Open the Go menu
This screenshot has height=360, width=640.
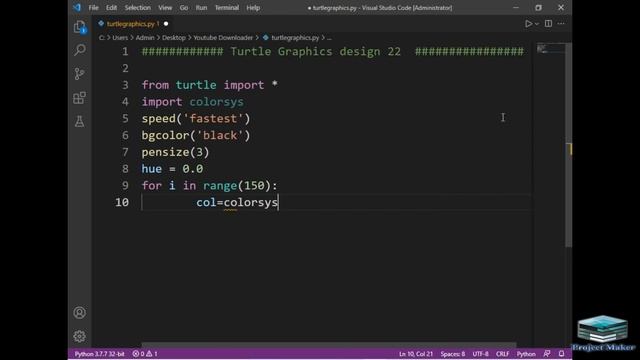pos(184,8)
